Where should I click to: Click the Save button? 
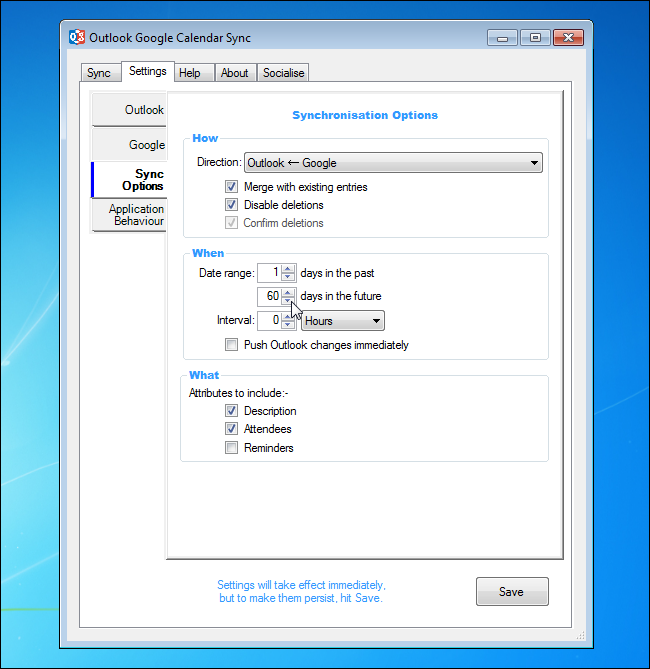512,591
